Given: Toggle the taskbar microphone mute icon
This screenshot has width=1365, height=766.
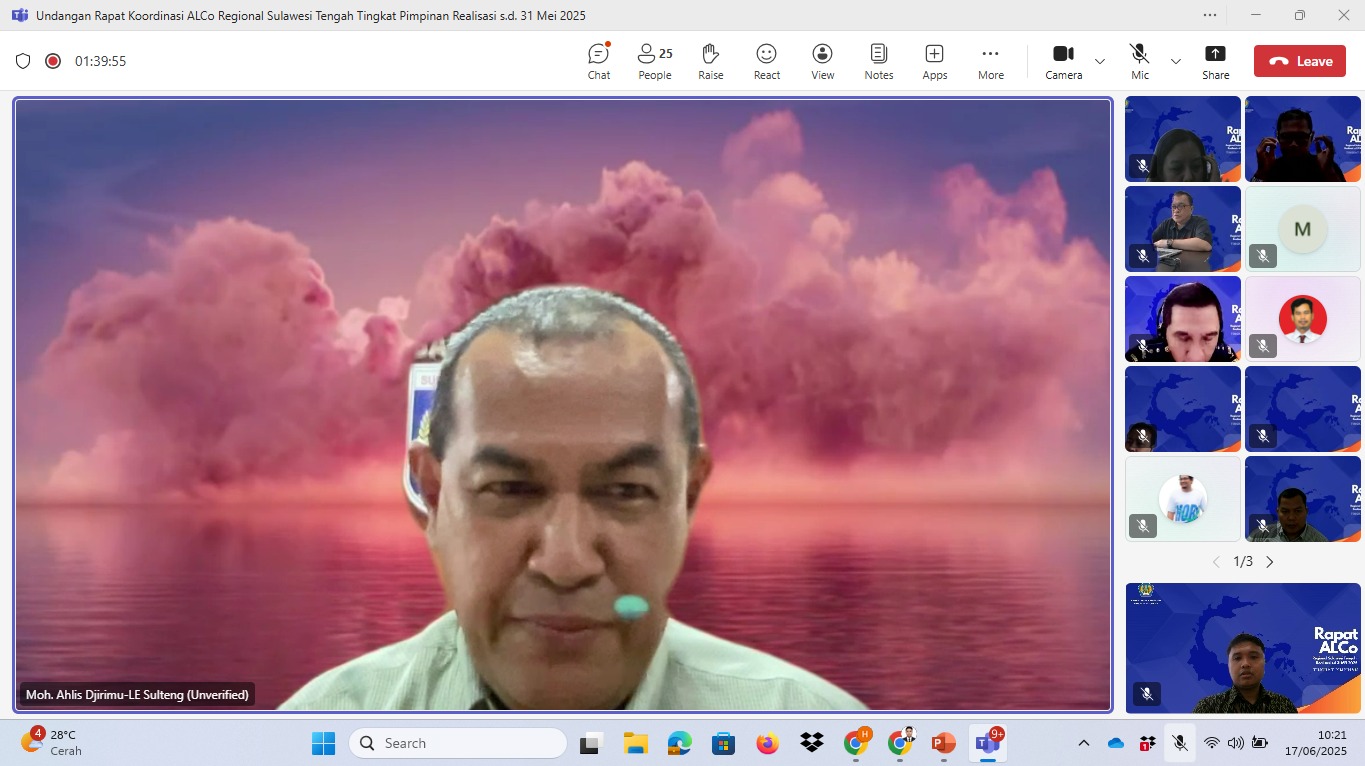Looking at the screenshot, I should [x=1180, y=743].
